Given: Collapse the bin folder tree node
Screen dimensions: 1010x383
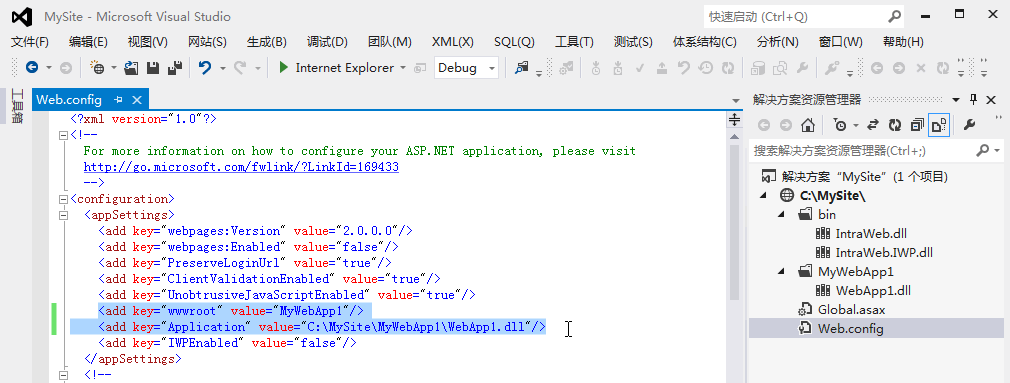Looking at the screenshot, I should pyautogui.click(x=781, y=214).
